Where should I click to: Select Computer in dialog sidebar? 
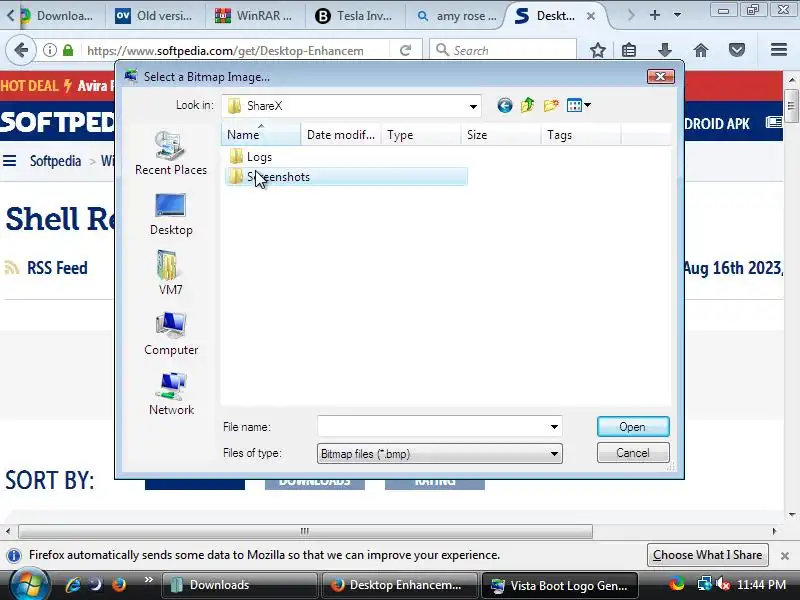tap(171, 334)
